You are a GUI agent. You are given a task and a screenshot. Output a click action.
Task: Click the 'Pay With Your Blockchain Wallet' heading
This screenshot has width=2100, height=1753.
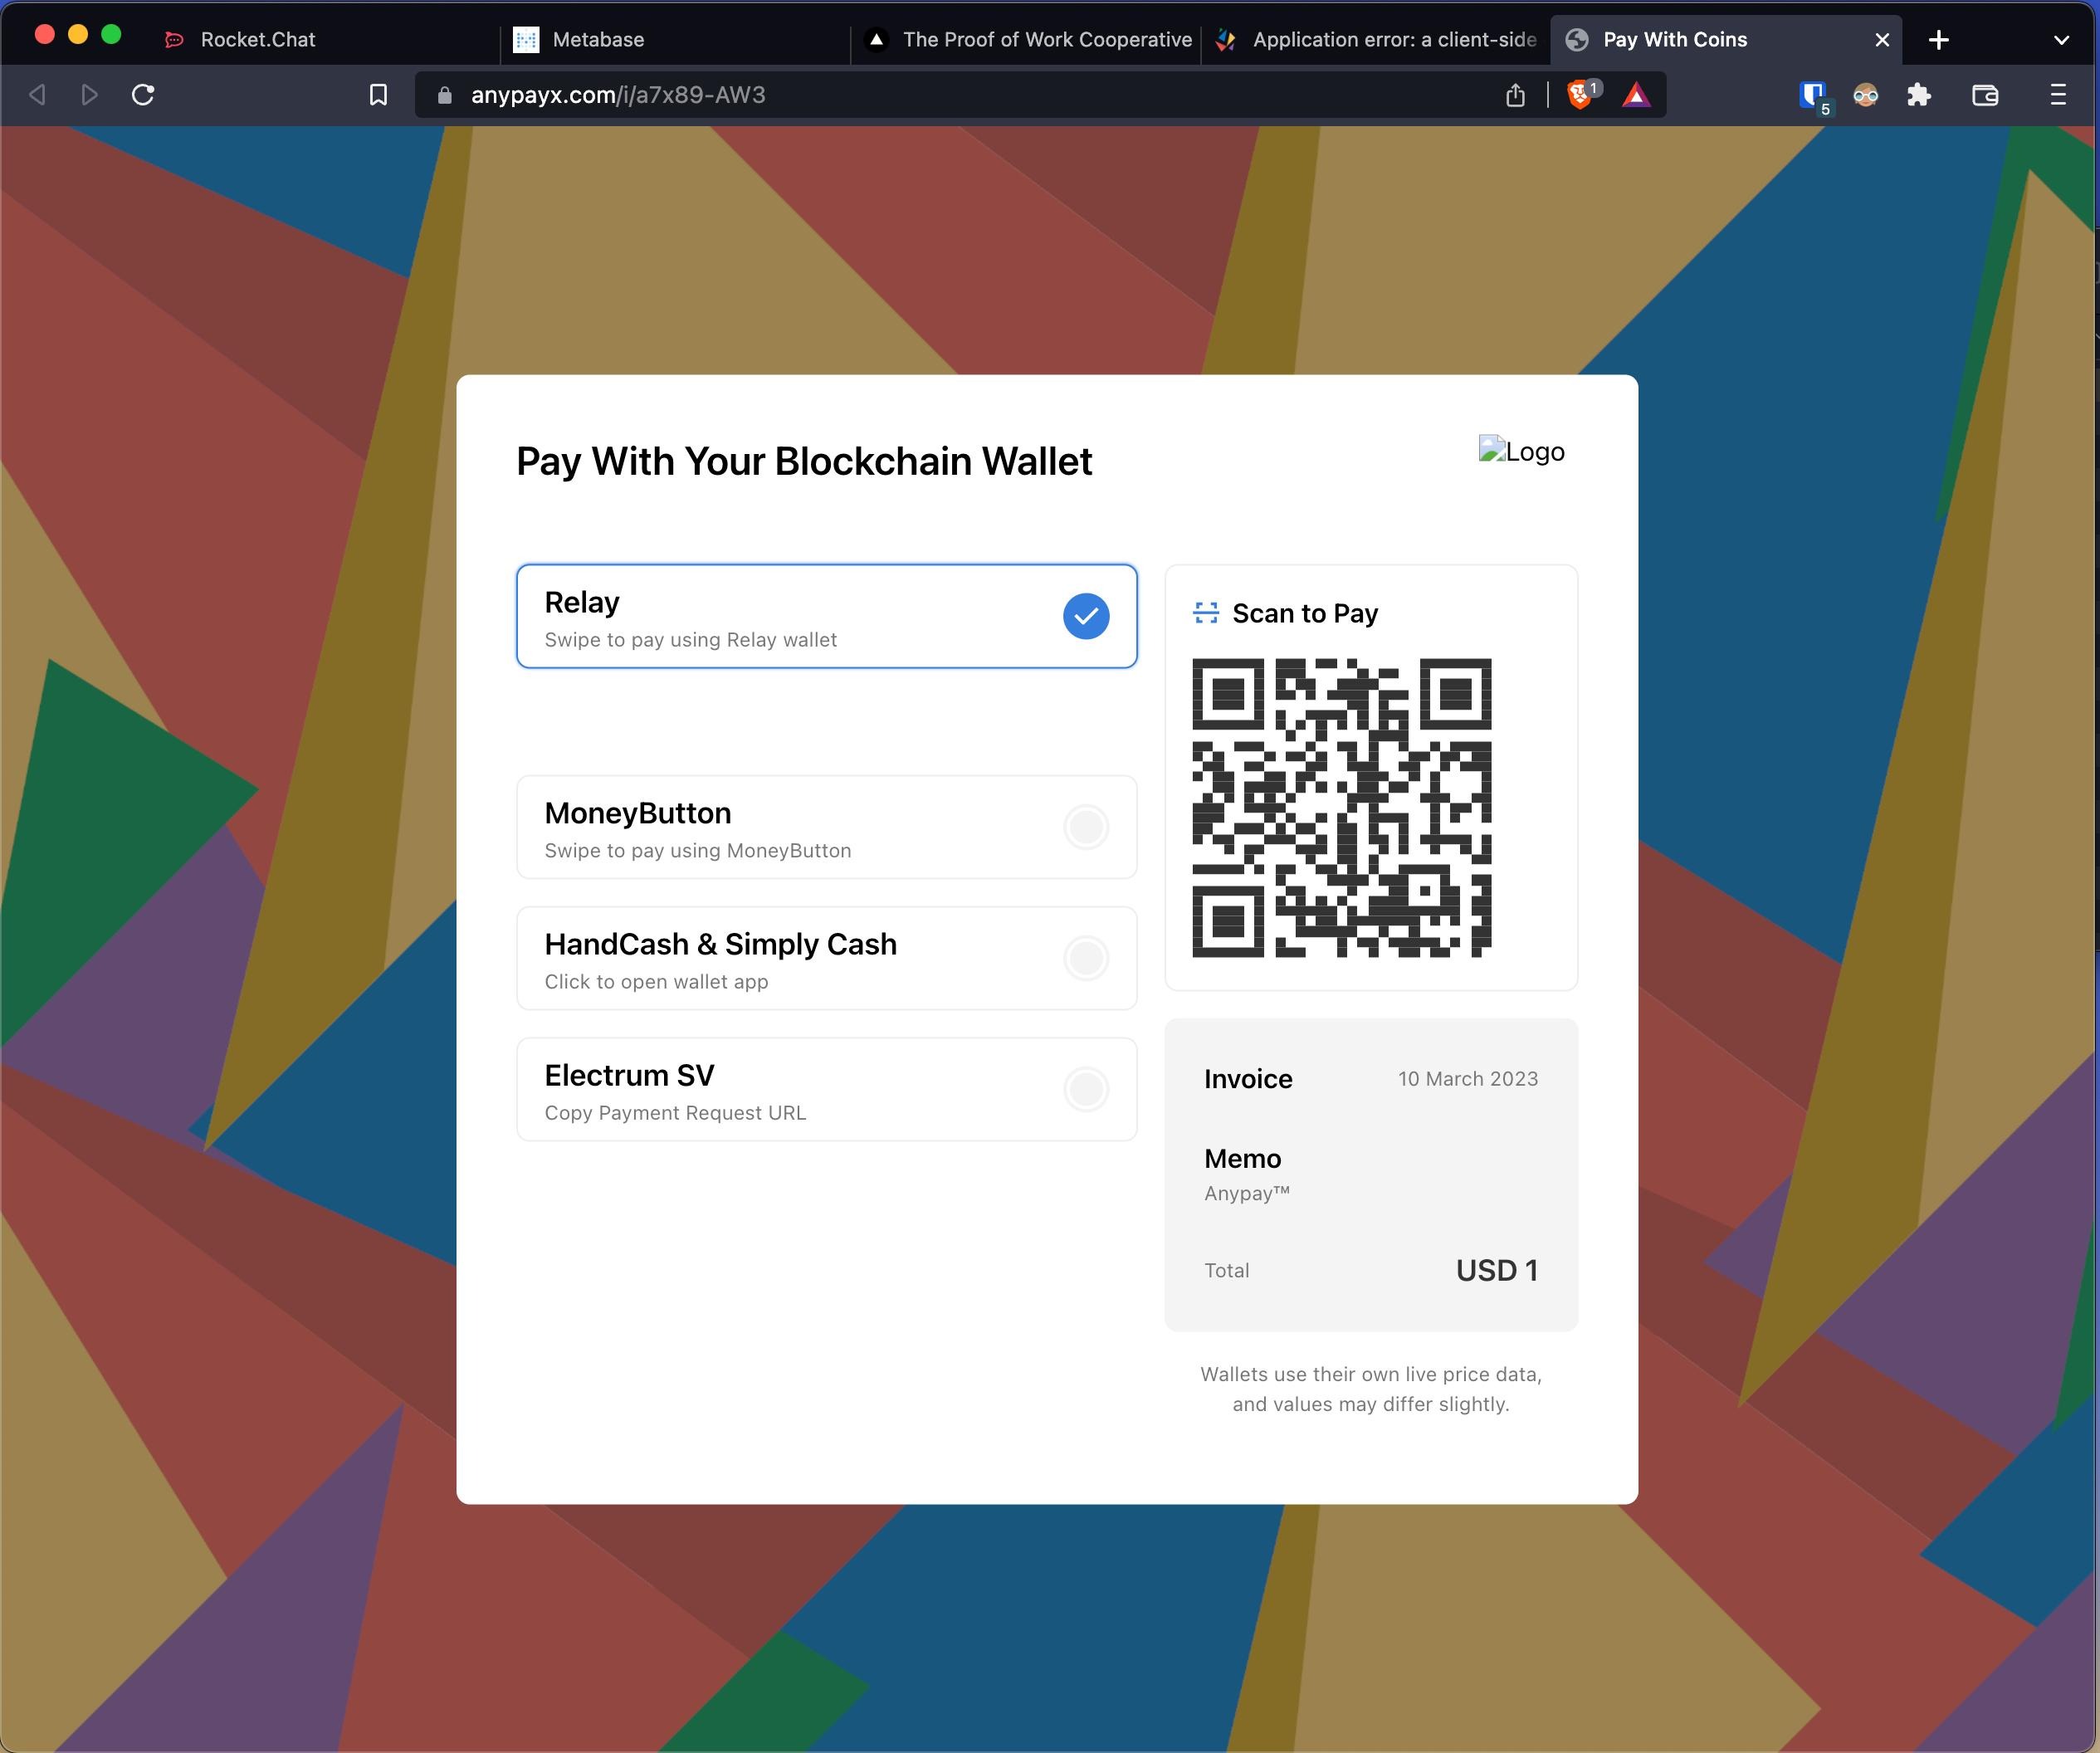[804, 462]
